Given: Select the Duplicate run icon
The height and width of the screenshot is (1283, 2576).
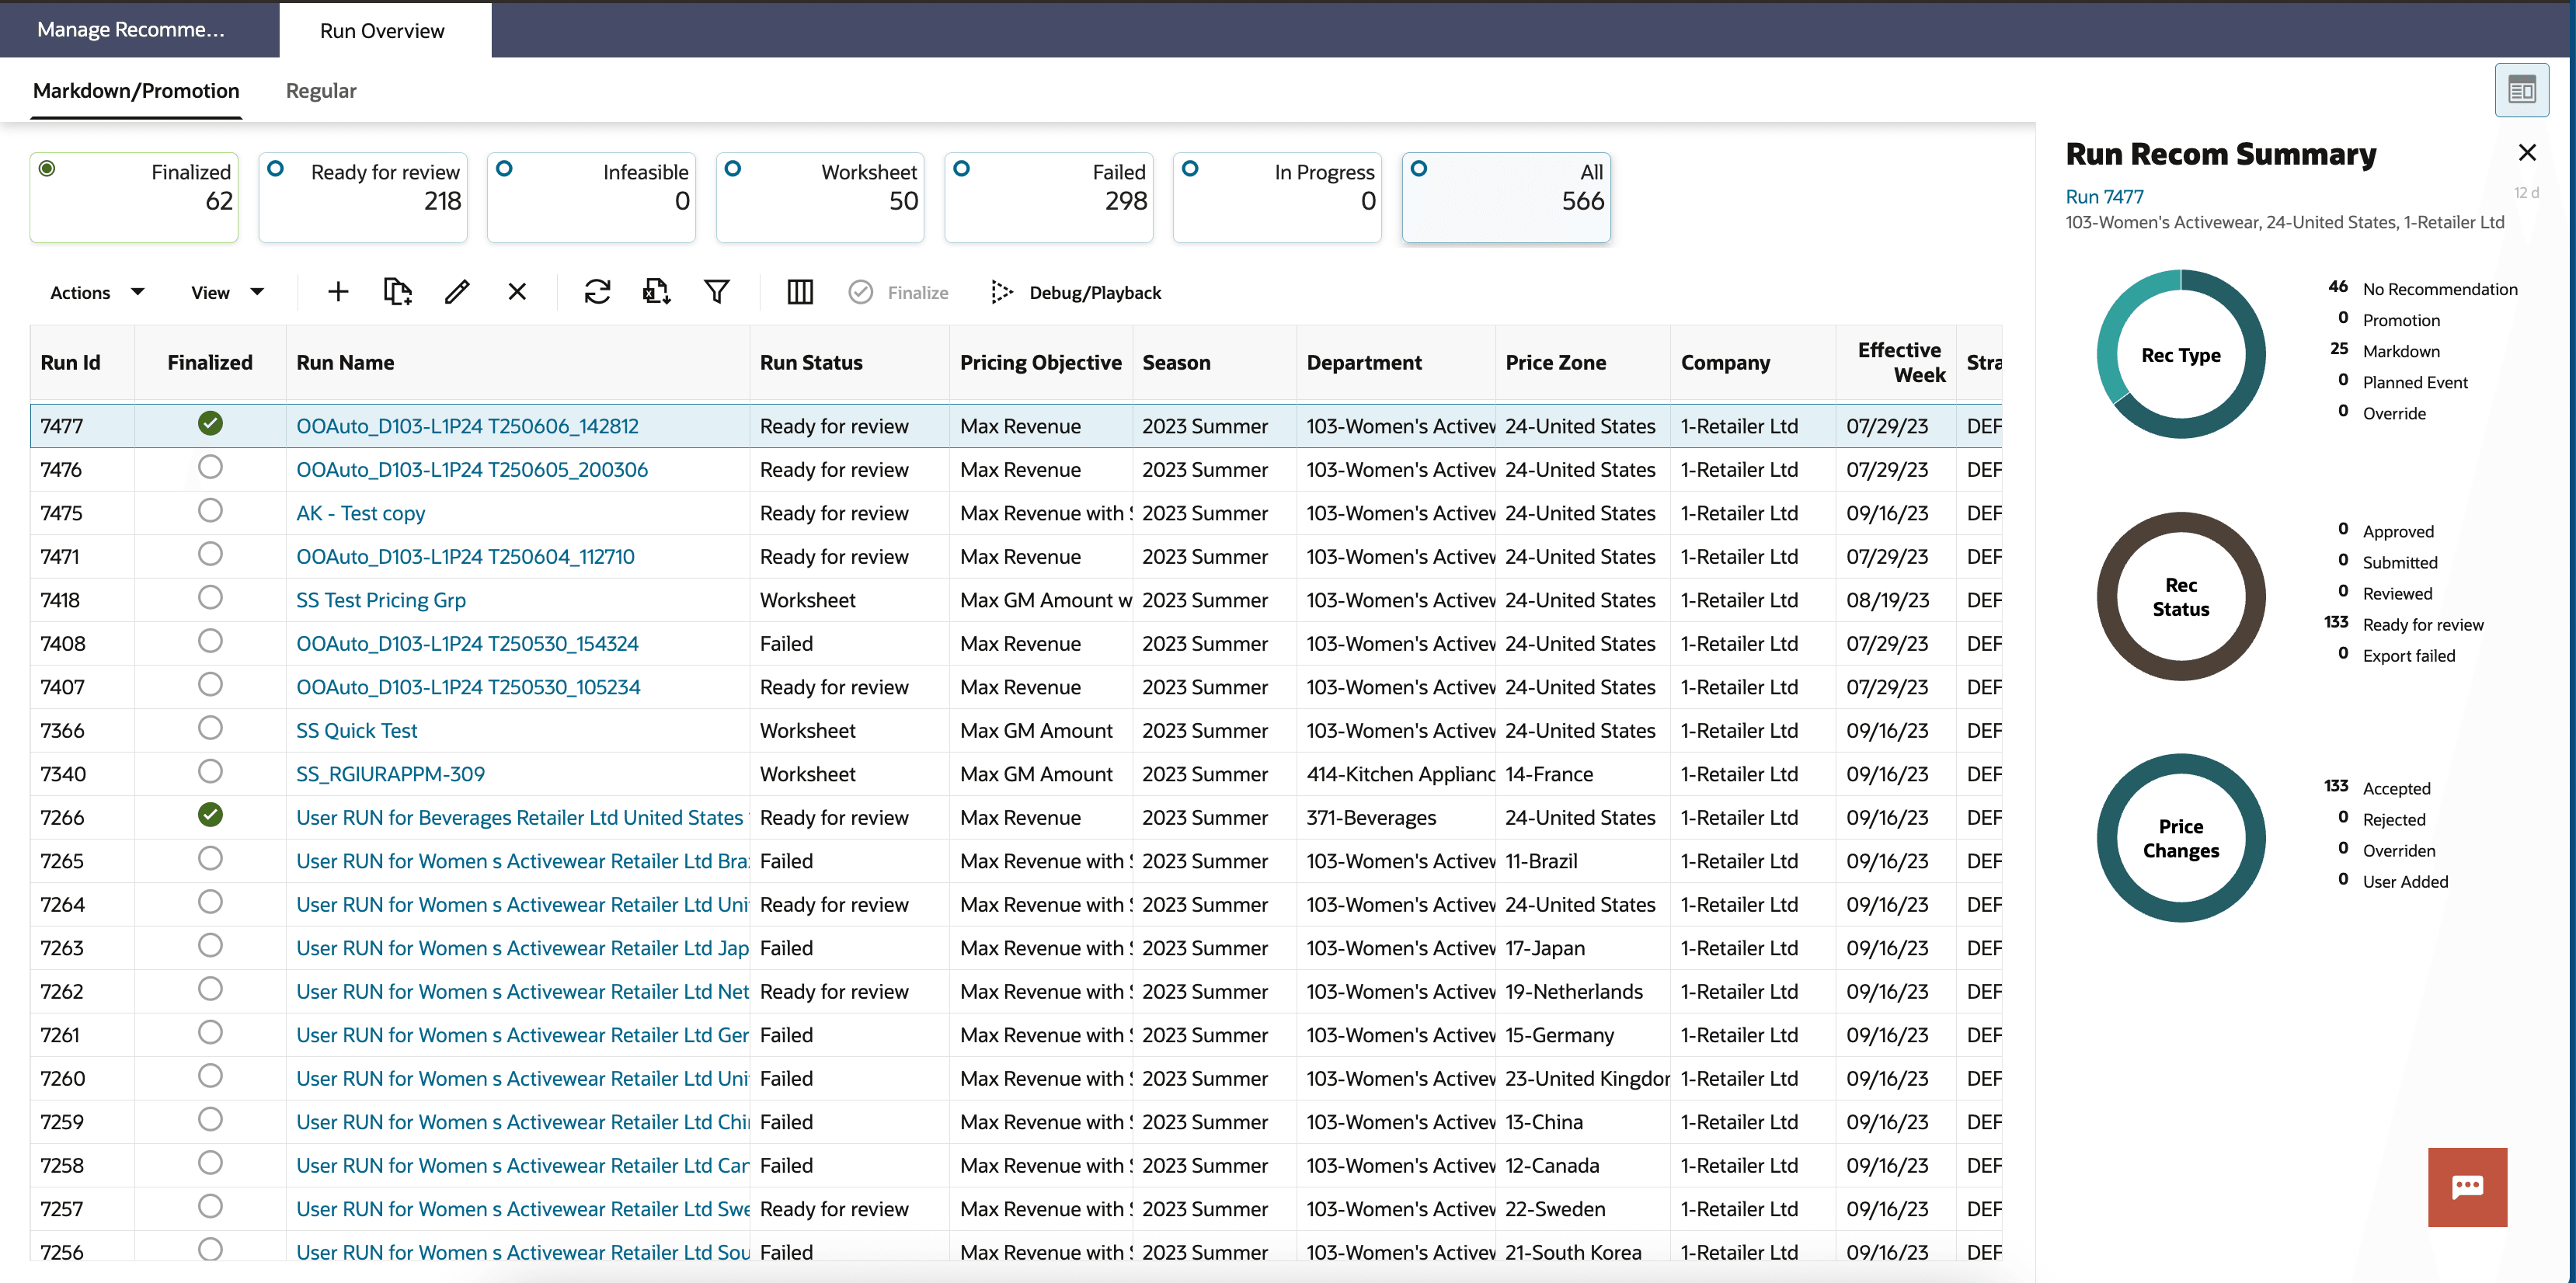Looking at the screenshot, I should [398, 292].
